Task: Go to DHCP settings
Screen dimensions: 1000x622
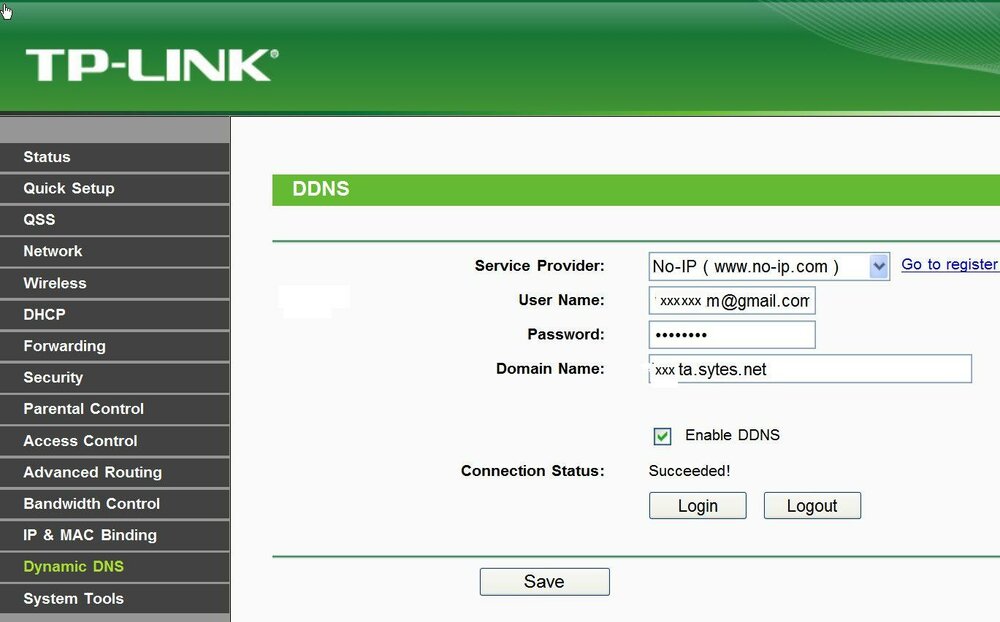Action: click(43, 314)
